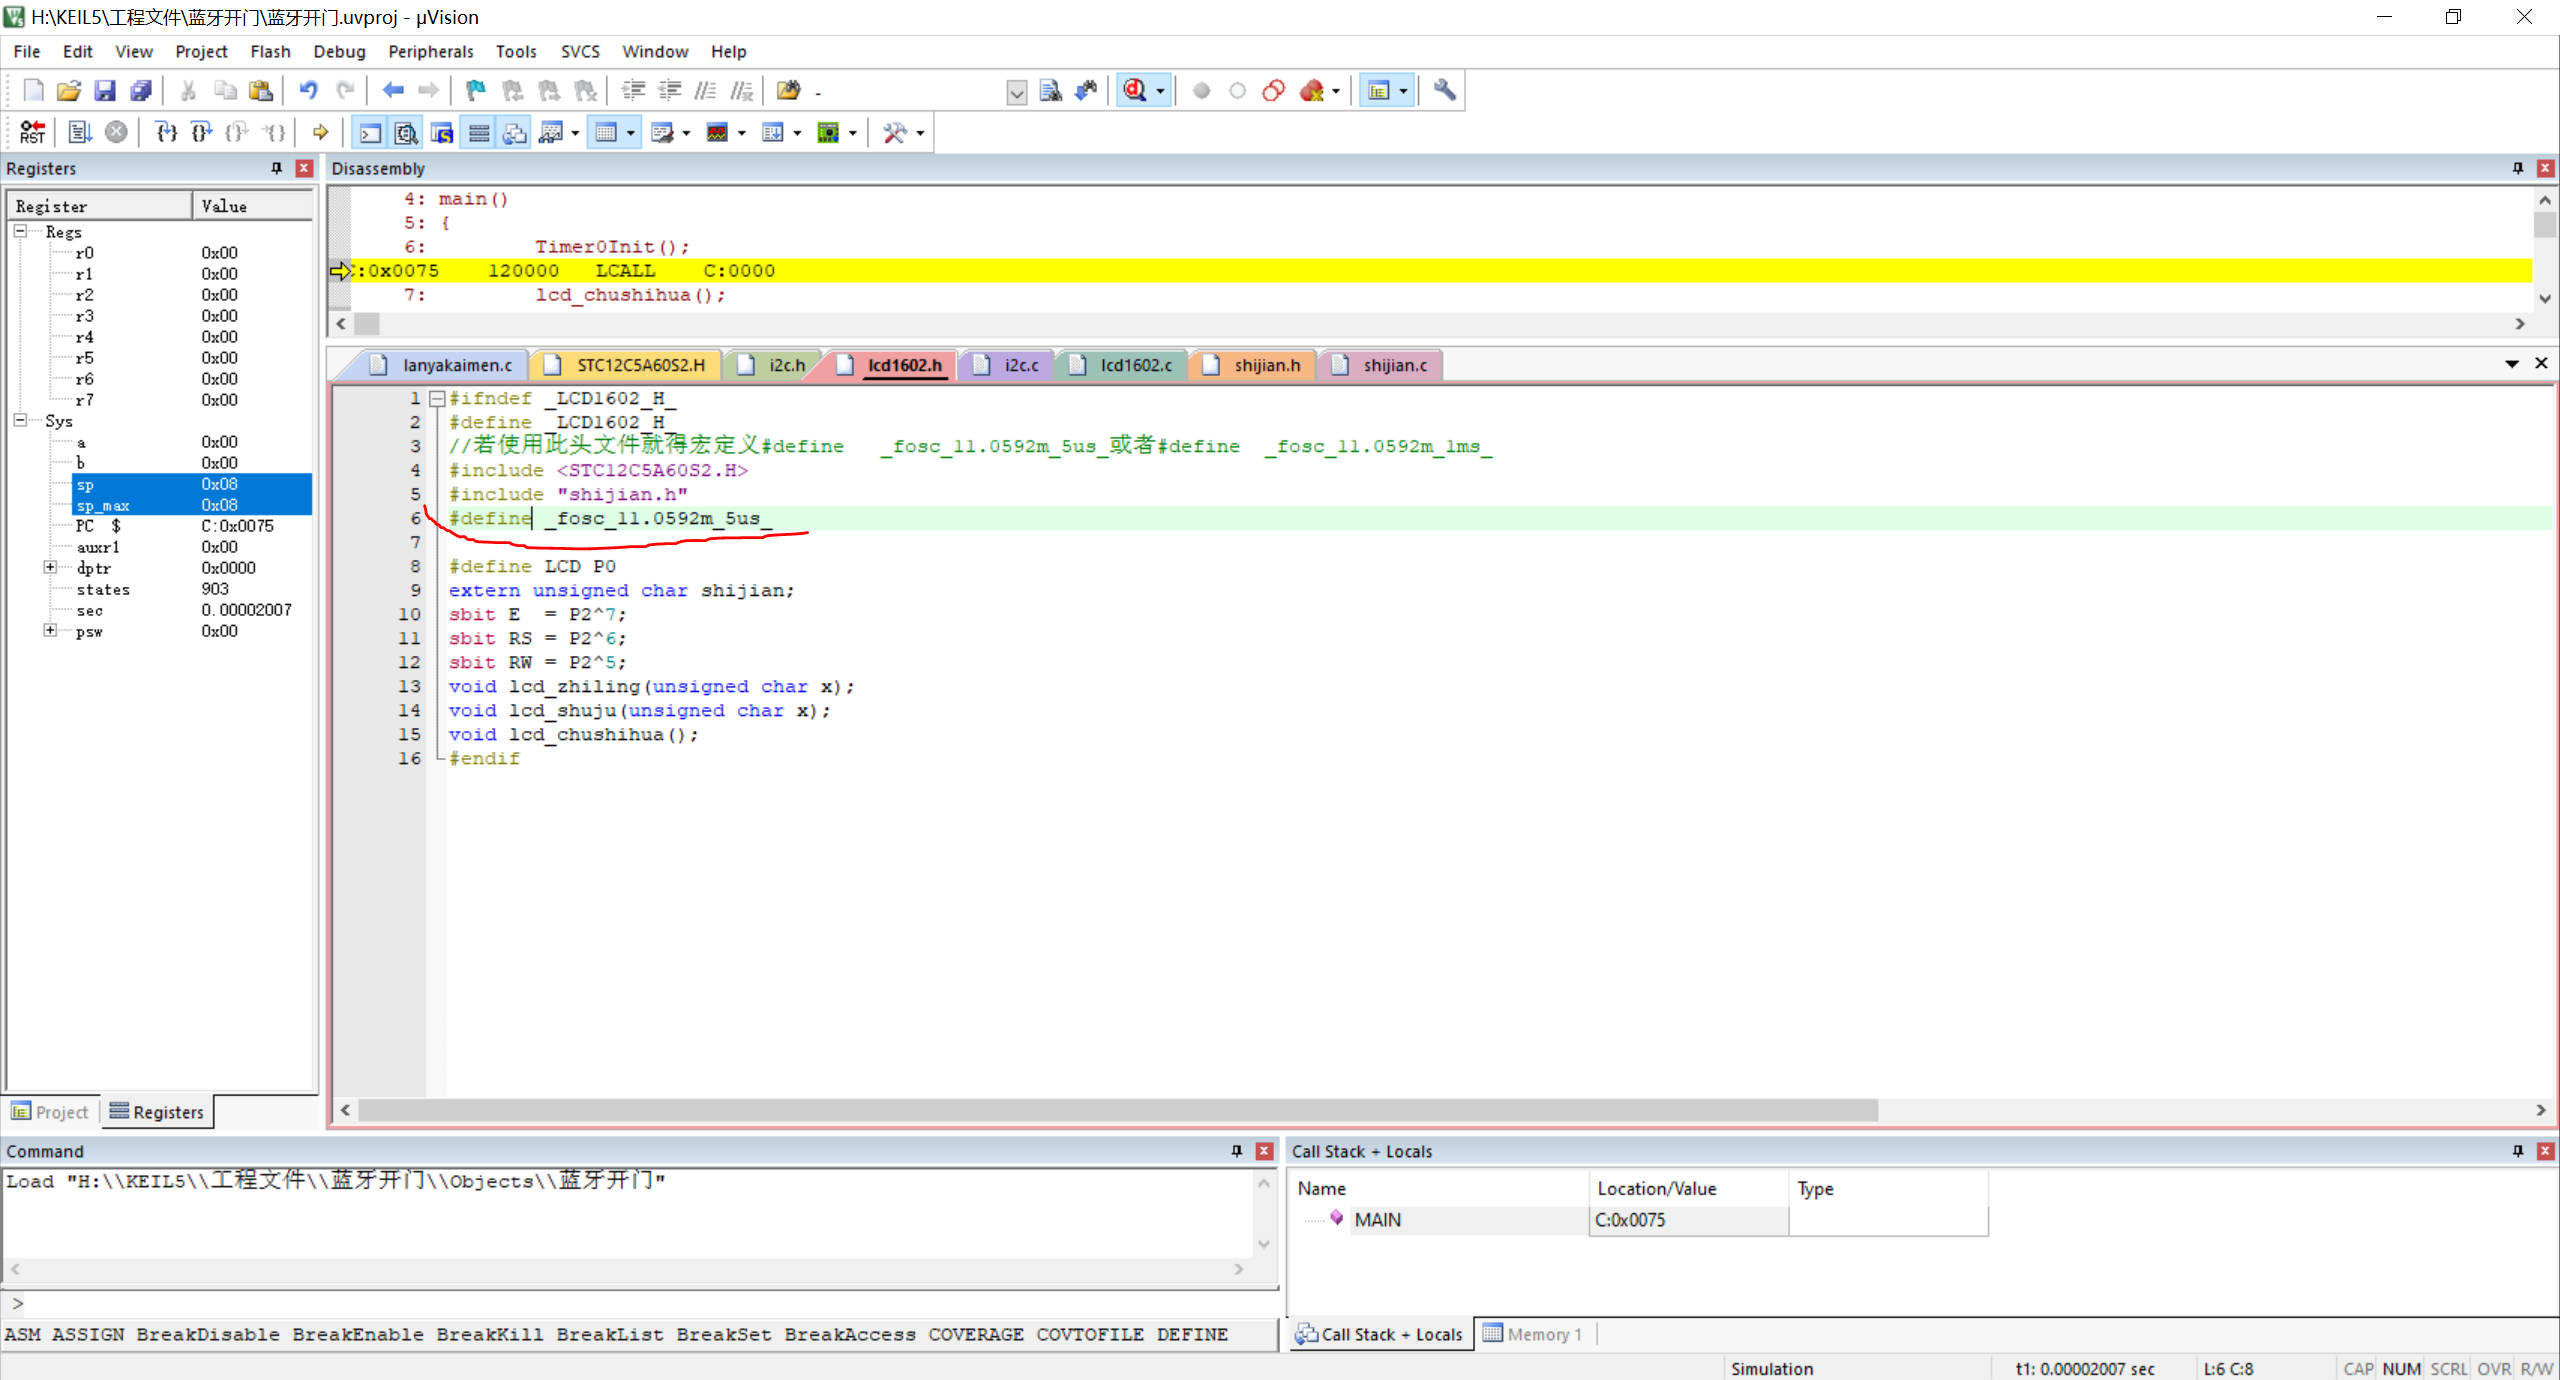The height and width of the screenshot is (1380, 2560).
Task: Step into one line icon
Action: [x=166, y=132]
